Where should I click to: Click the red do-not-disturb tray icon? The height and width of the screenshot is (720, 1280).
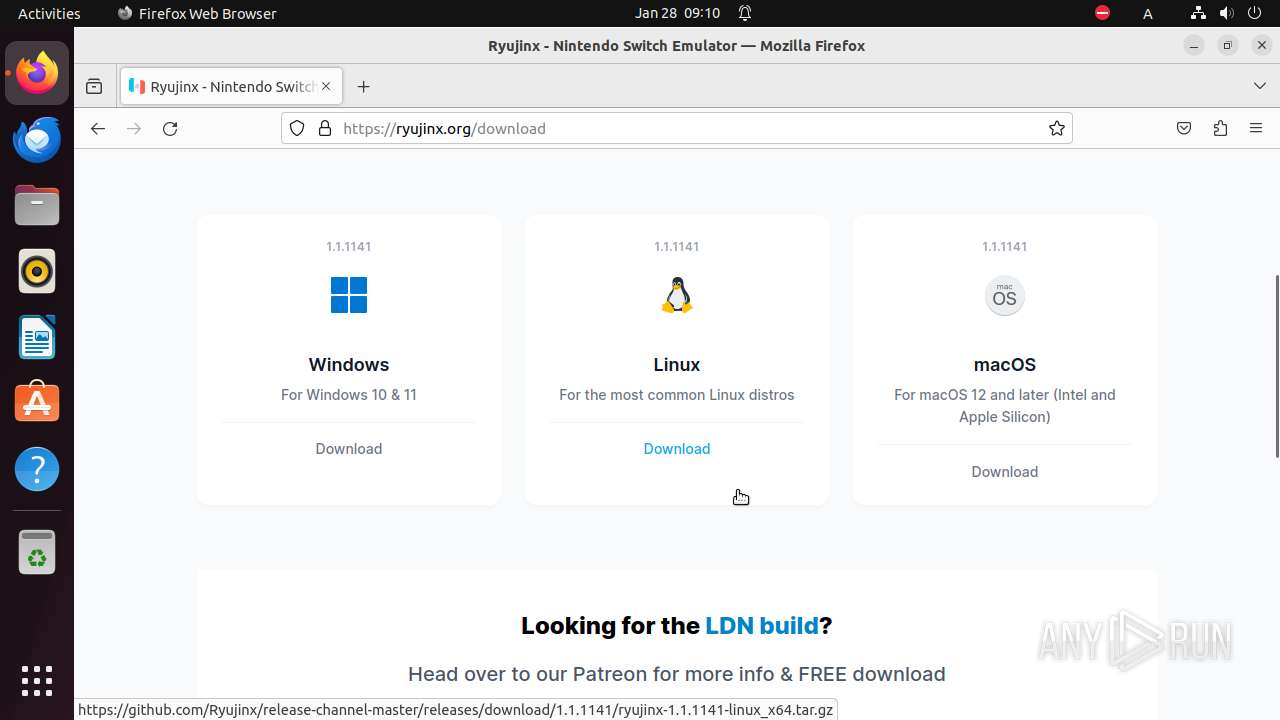pyautogui.click(x=1102, y=13)
